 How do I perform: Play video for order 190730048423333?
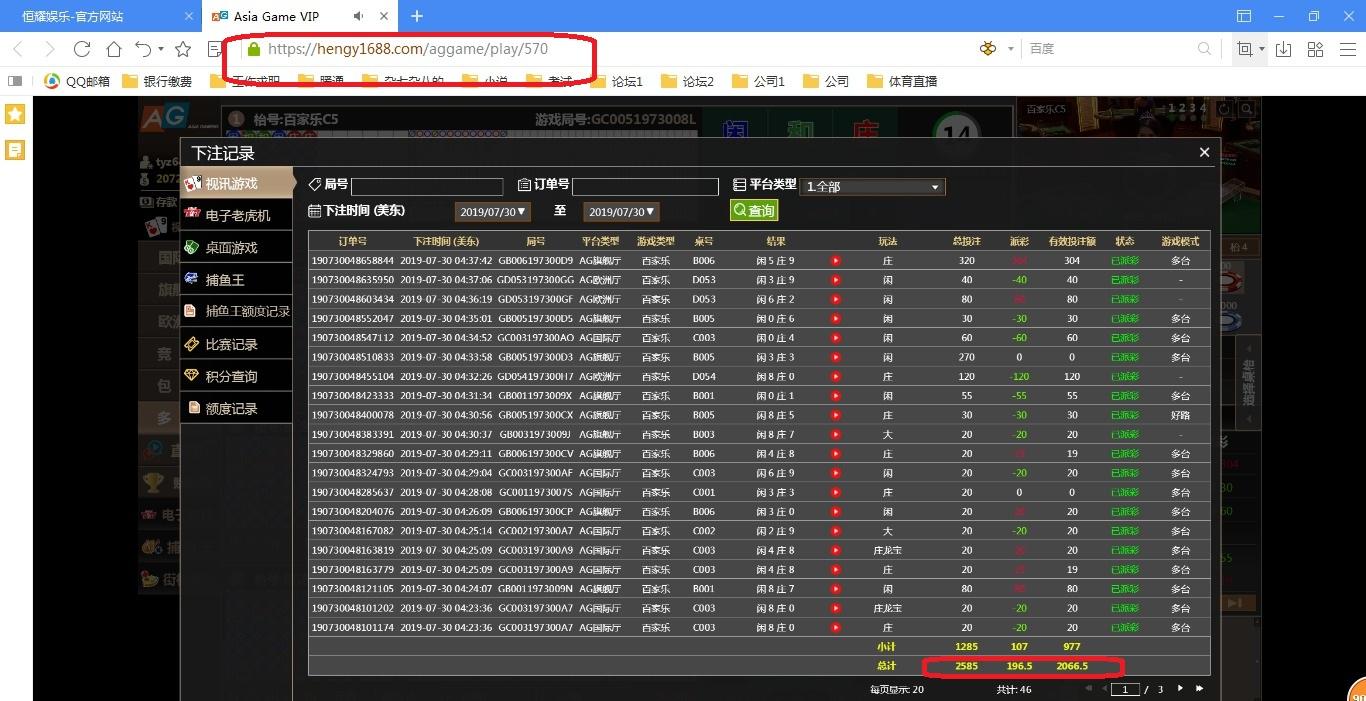pos(836,396)
